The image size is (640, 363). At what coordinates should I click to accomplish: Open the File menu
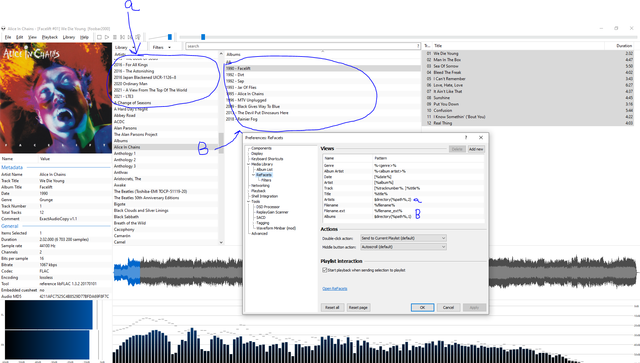tap(8, 37)
